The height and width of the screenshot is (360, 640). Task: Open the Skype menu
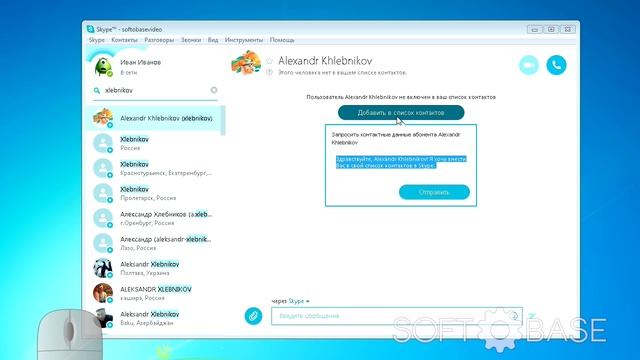(x=97, y=40)
